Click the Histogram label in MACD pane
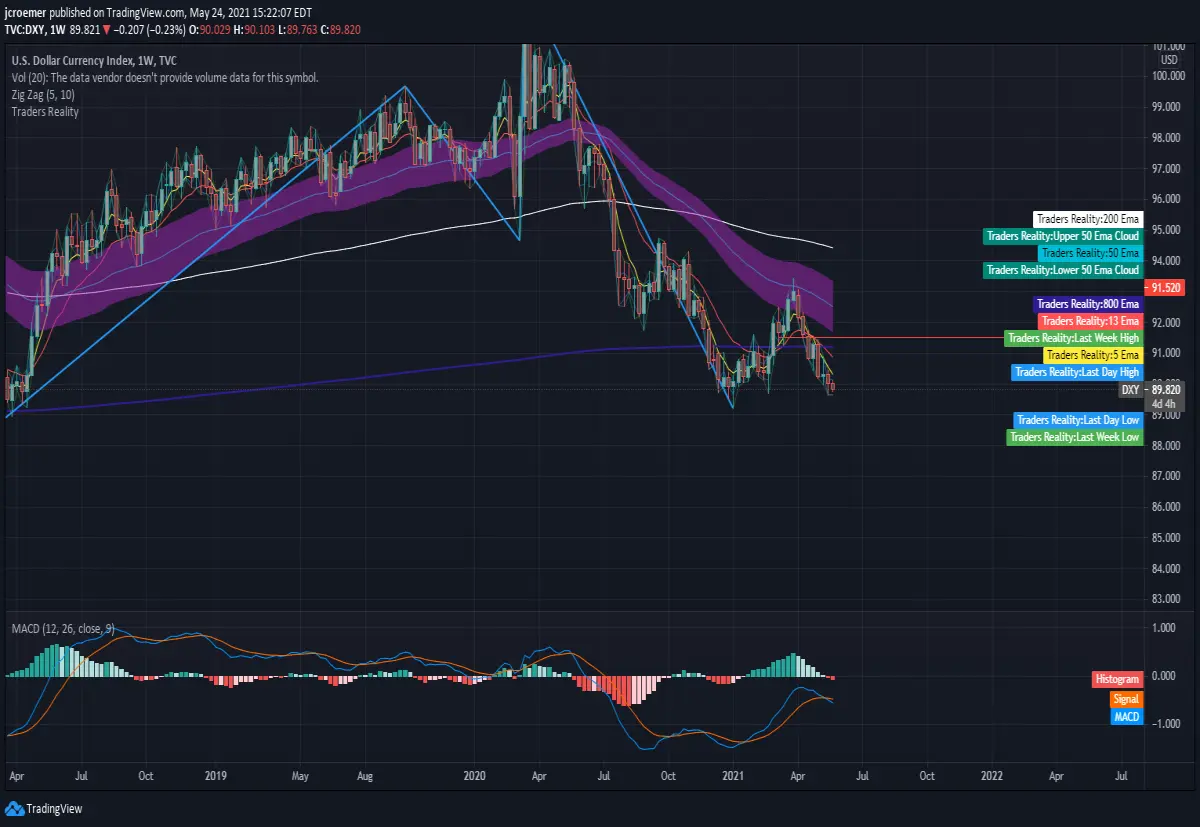The height and width of the screenshot is (827, 1200). 1116,679
